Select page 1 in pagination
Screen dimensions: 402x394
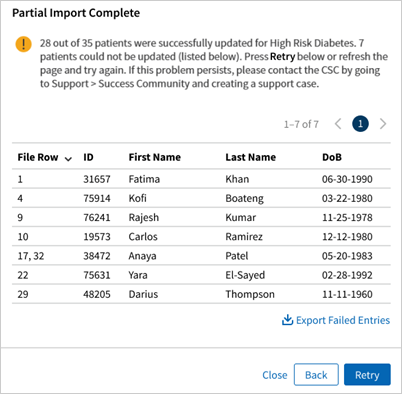pyautogui.click(x=360, y=124)
